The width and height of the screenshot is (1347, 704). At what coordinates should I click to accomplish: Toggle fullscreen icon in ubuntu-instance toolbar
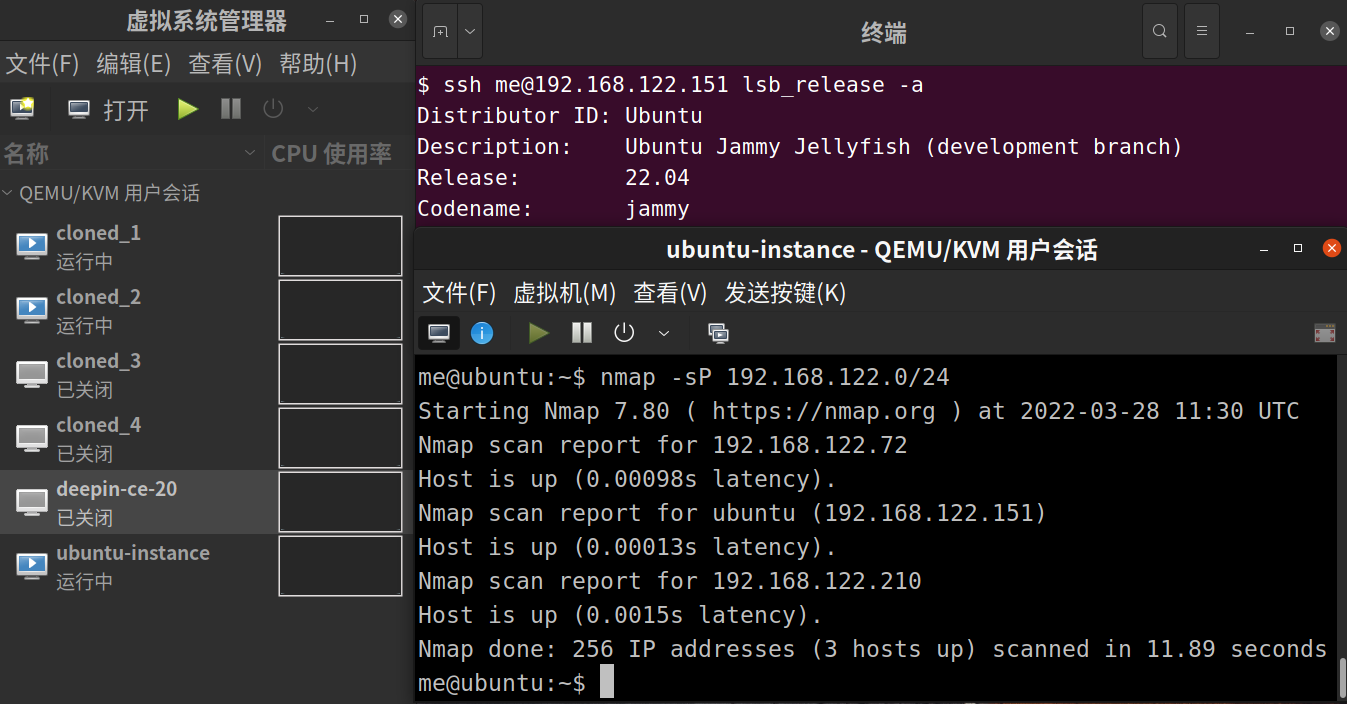point(1325,333)
